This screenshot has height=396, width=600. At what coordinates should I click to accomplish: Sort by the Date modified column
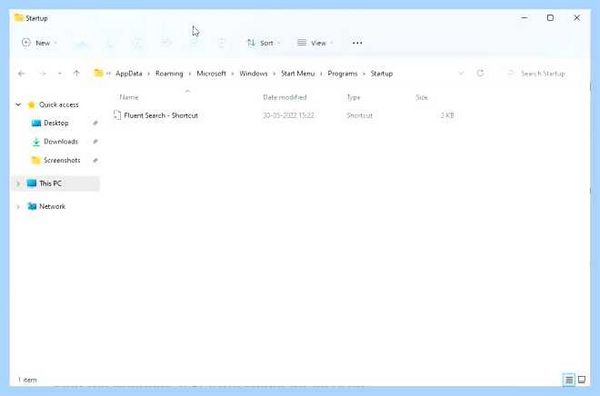tap(285, 97)
